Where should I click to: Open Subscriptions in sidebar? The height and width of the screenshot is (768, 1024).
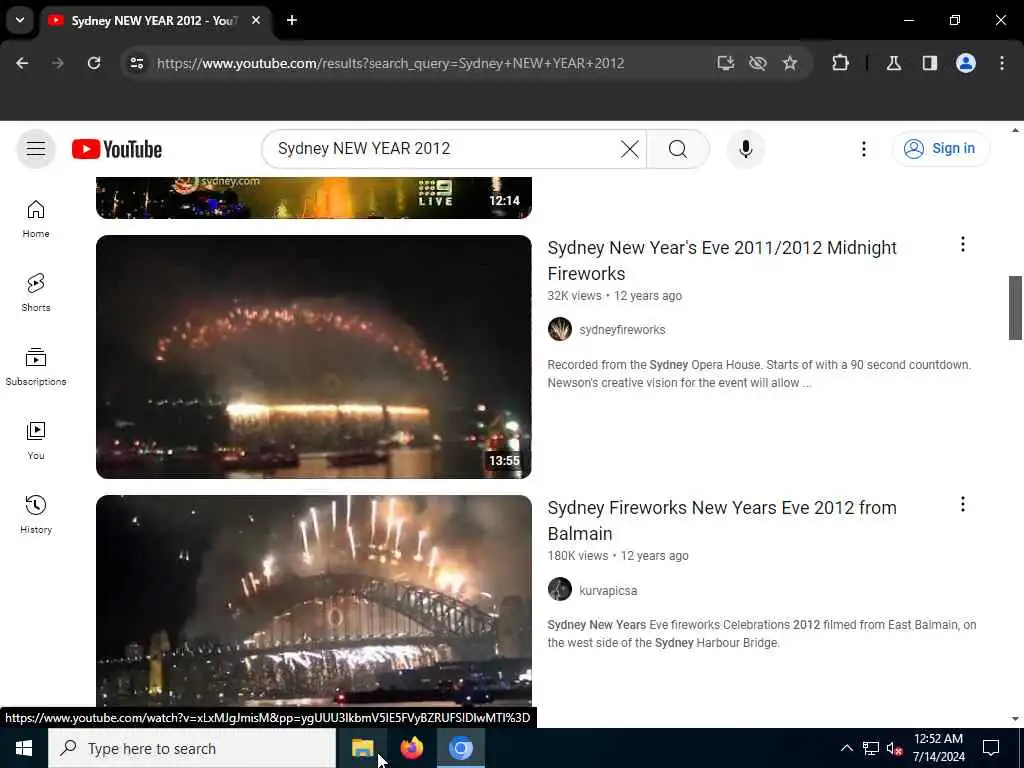click(x=36, y=367)
